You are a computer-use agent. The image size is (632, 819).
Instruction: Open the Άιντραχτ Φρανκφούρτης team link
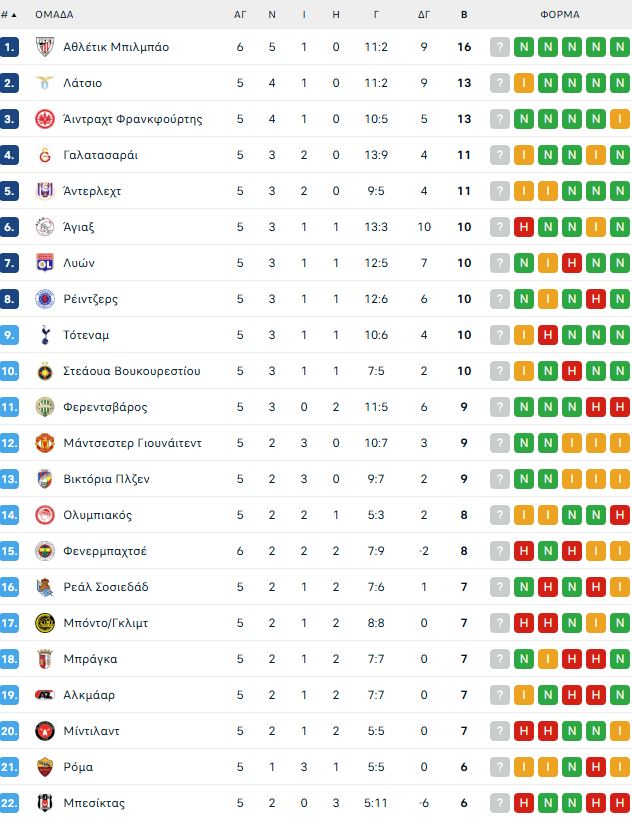[x=133, y=119]
